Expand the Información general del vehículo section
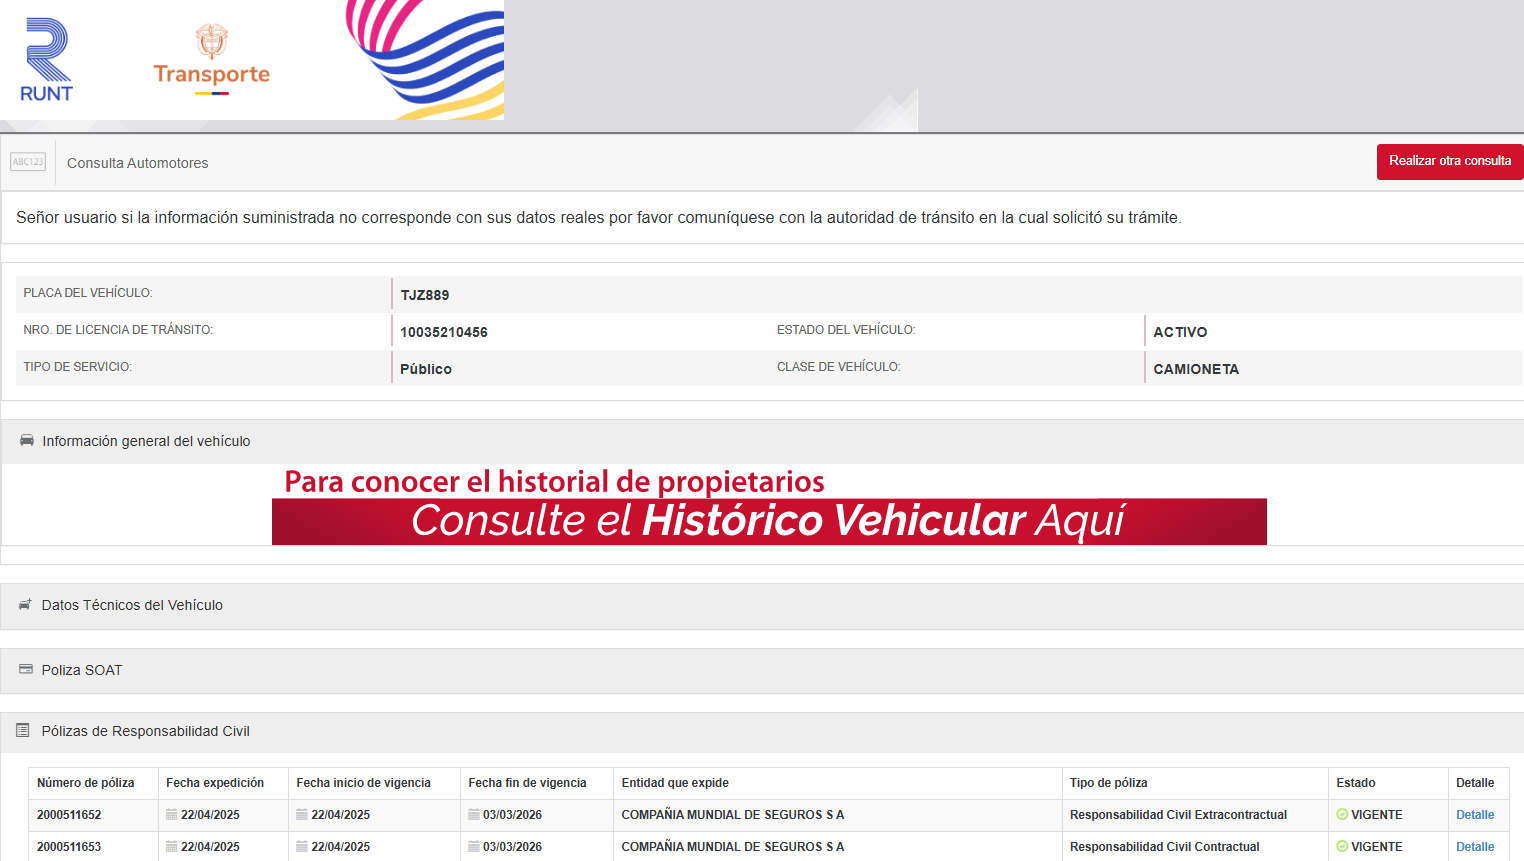This screenshot has width=1524, height=861. (146, 441)
